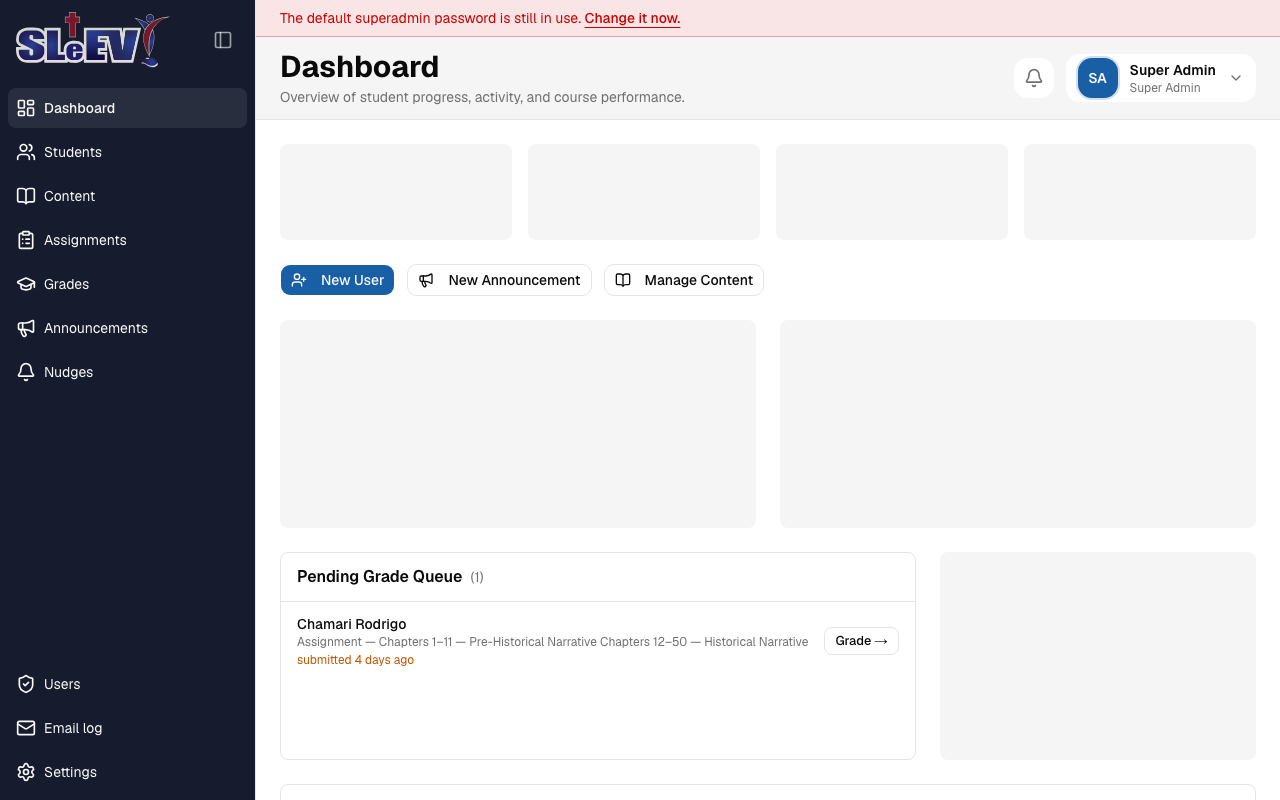Viewport: 1280px width, 800px height.
Task: Click Grade button for Chamari Rodrigo
Action: (861, 641)
